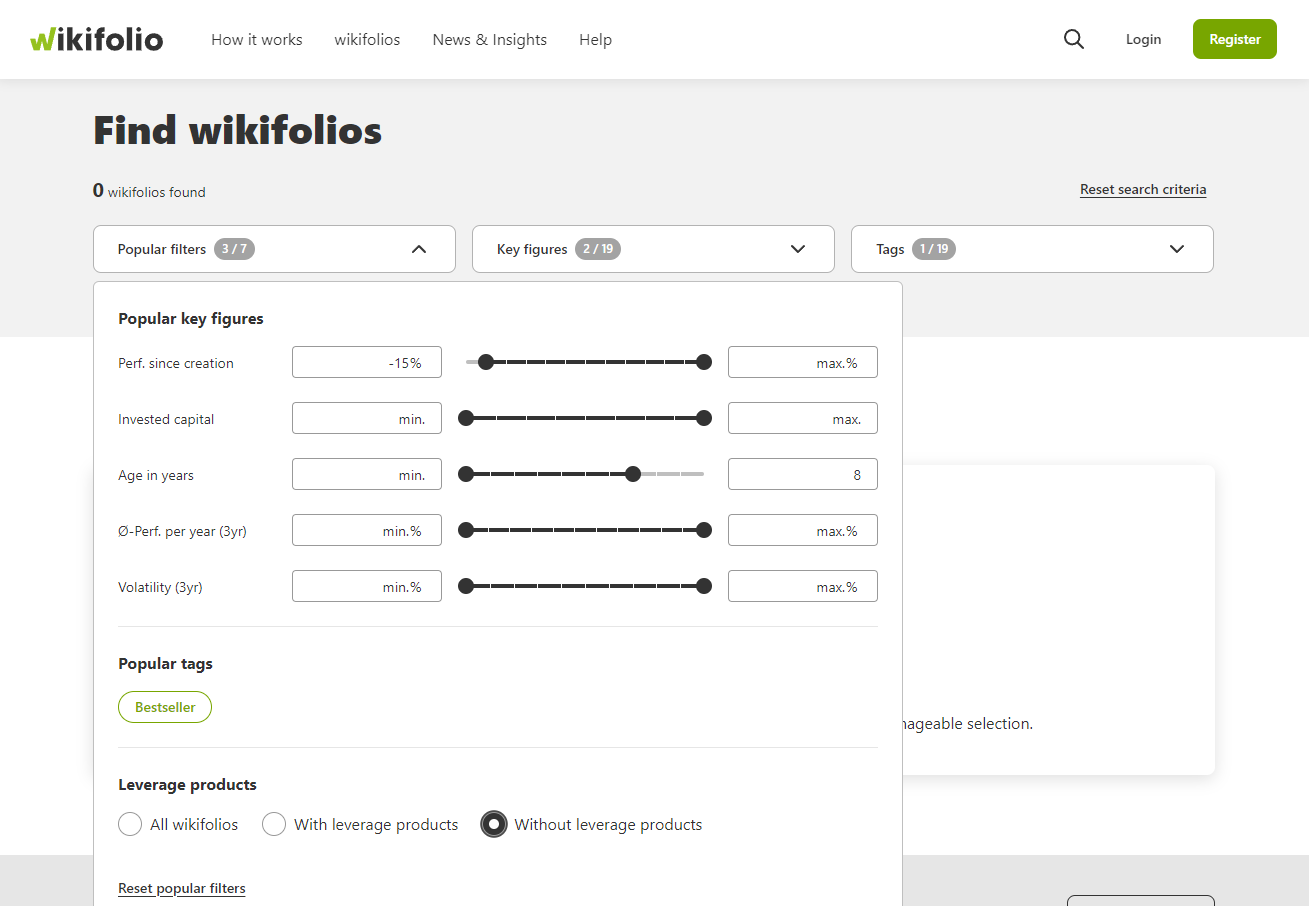Click the 3 / 7 Popular filters badge
Viewport: 1309px width, 906px height.
point(235,249)
